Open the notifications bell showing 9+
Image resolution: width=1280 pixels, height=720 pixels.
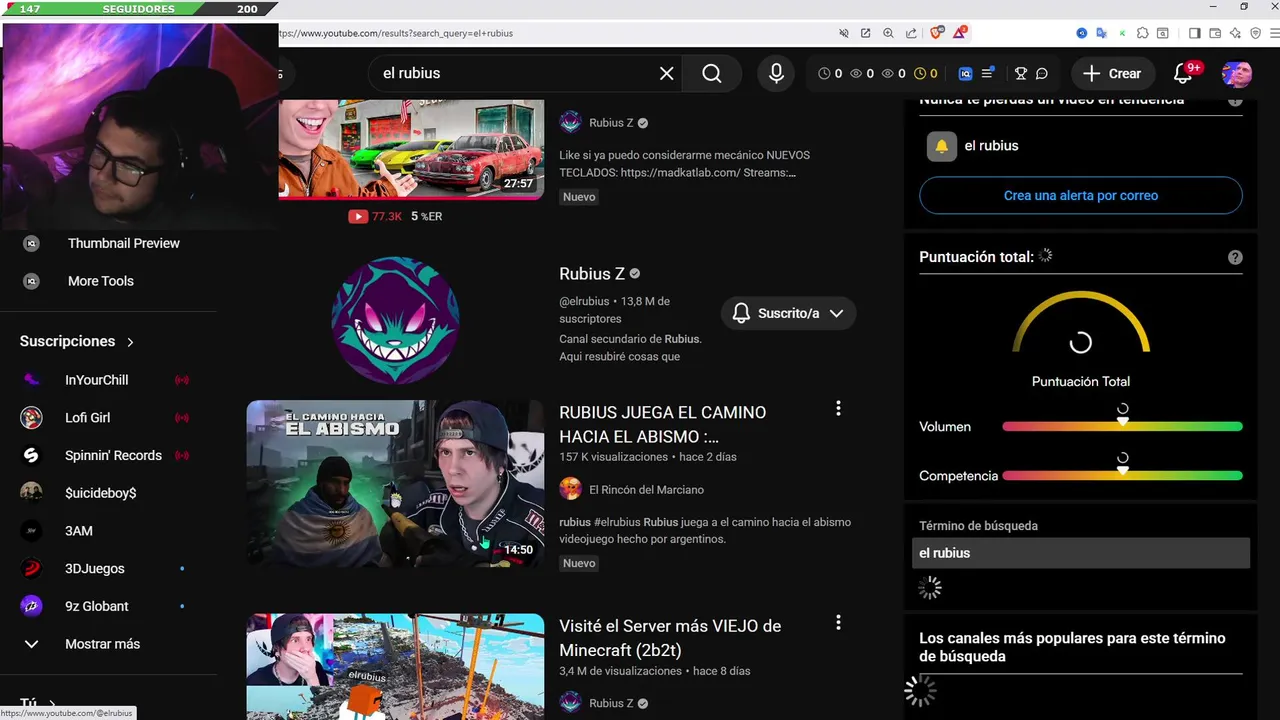(x=1183, y=73)
